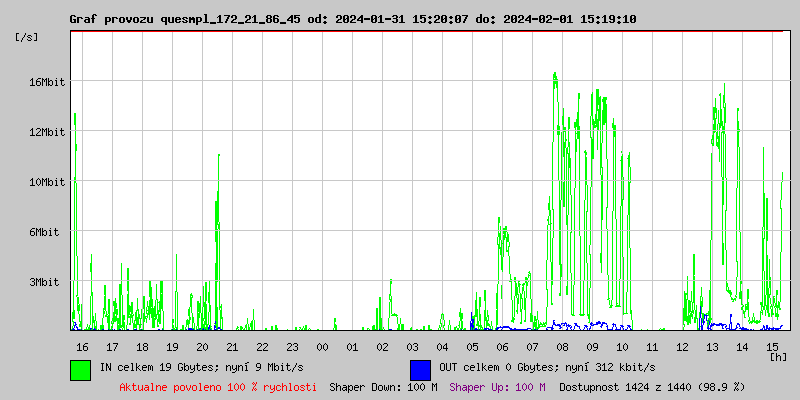This screenshot has height=400, width=800.
Task: Click the 12Mbit y-axis label
Action: point(47,132)
